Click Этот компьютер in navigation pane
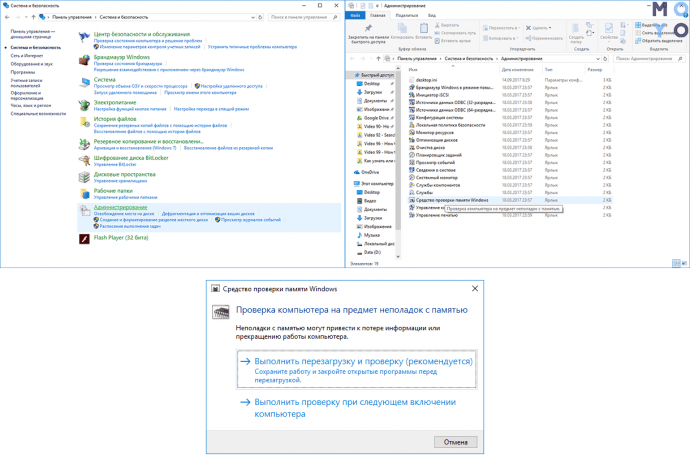Viewport: 690px width, 466px height. tap(374, 183)
